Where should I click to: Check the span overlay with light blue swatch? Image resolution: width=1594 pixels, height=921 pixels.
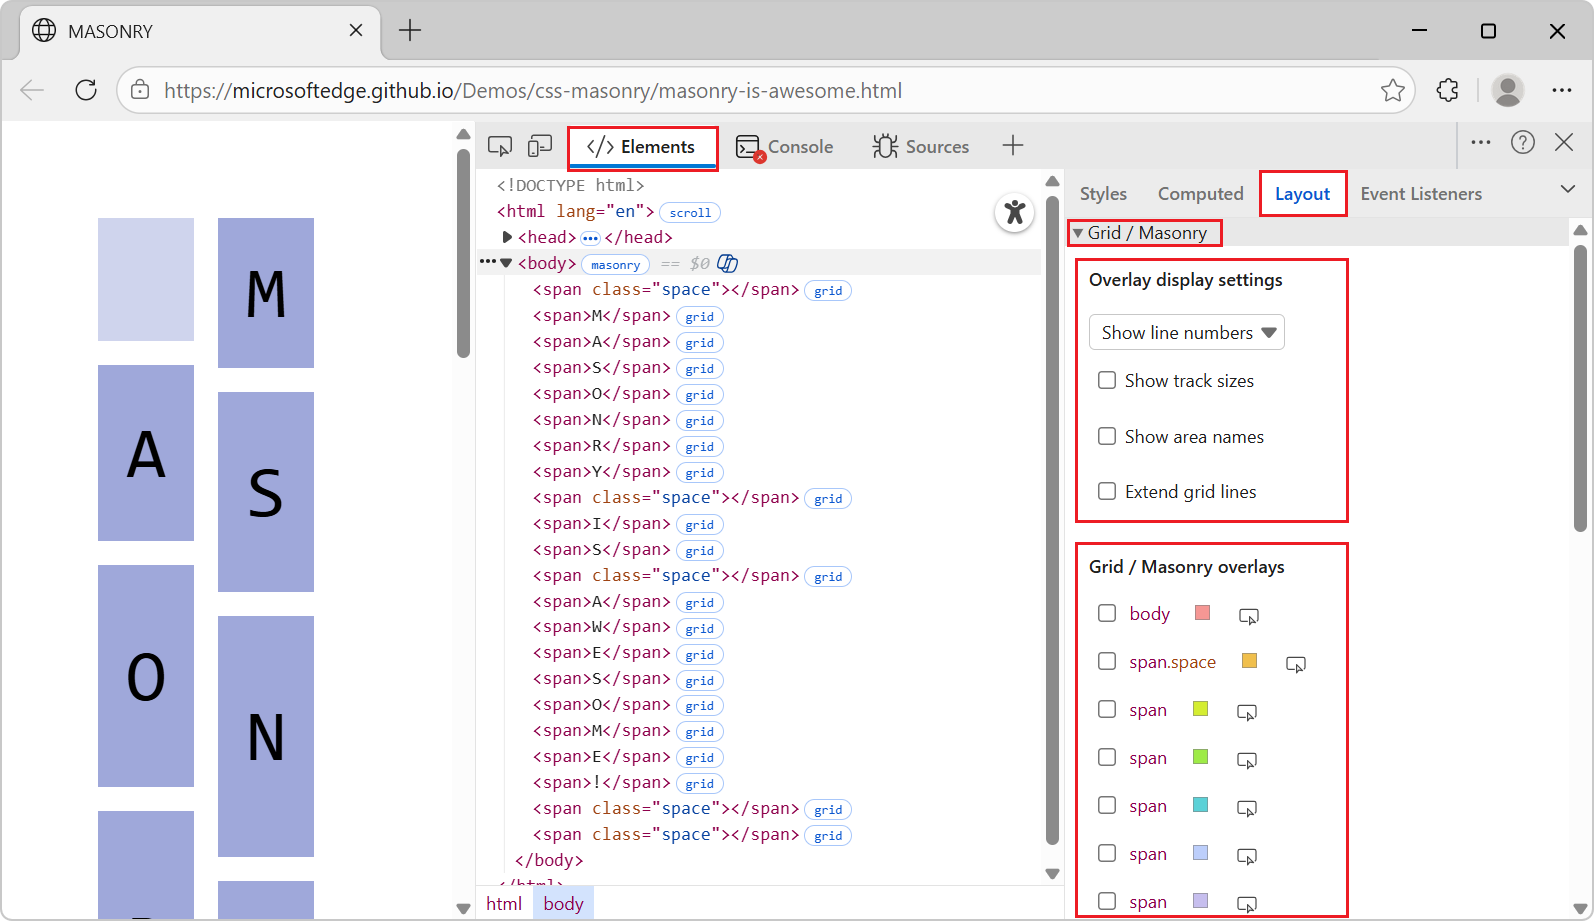1107,853
